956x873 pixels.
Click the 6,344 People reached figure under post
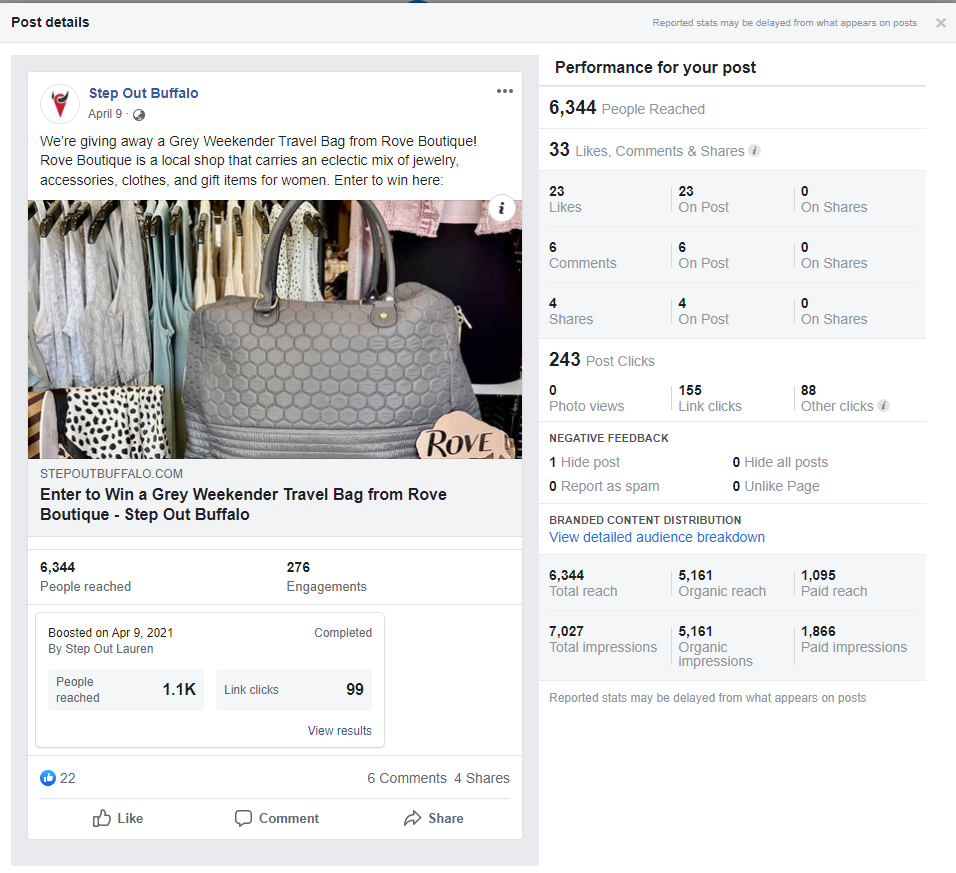point(85,577)
